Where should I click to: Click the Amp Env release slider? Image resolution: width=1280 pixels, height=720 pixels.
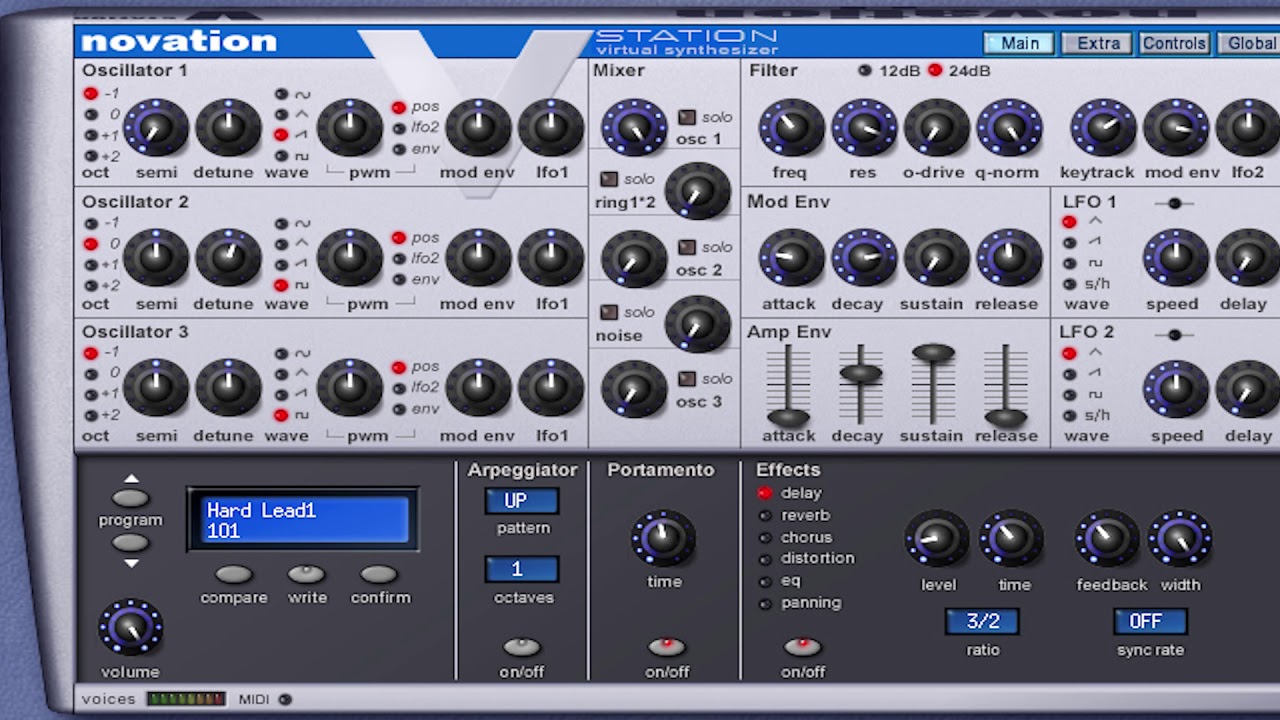[x=1006, y=418]
